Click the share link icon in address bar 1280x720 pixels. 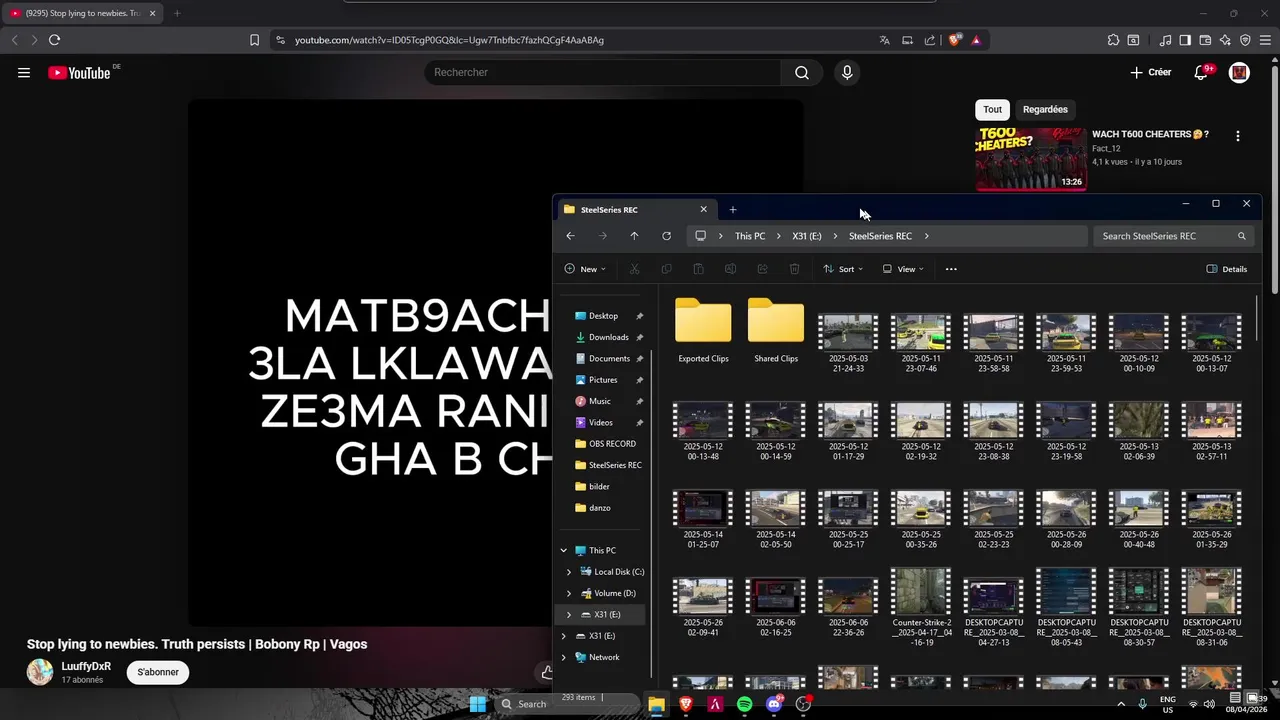[930, 40]
